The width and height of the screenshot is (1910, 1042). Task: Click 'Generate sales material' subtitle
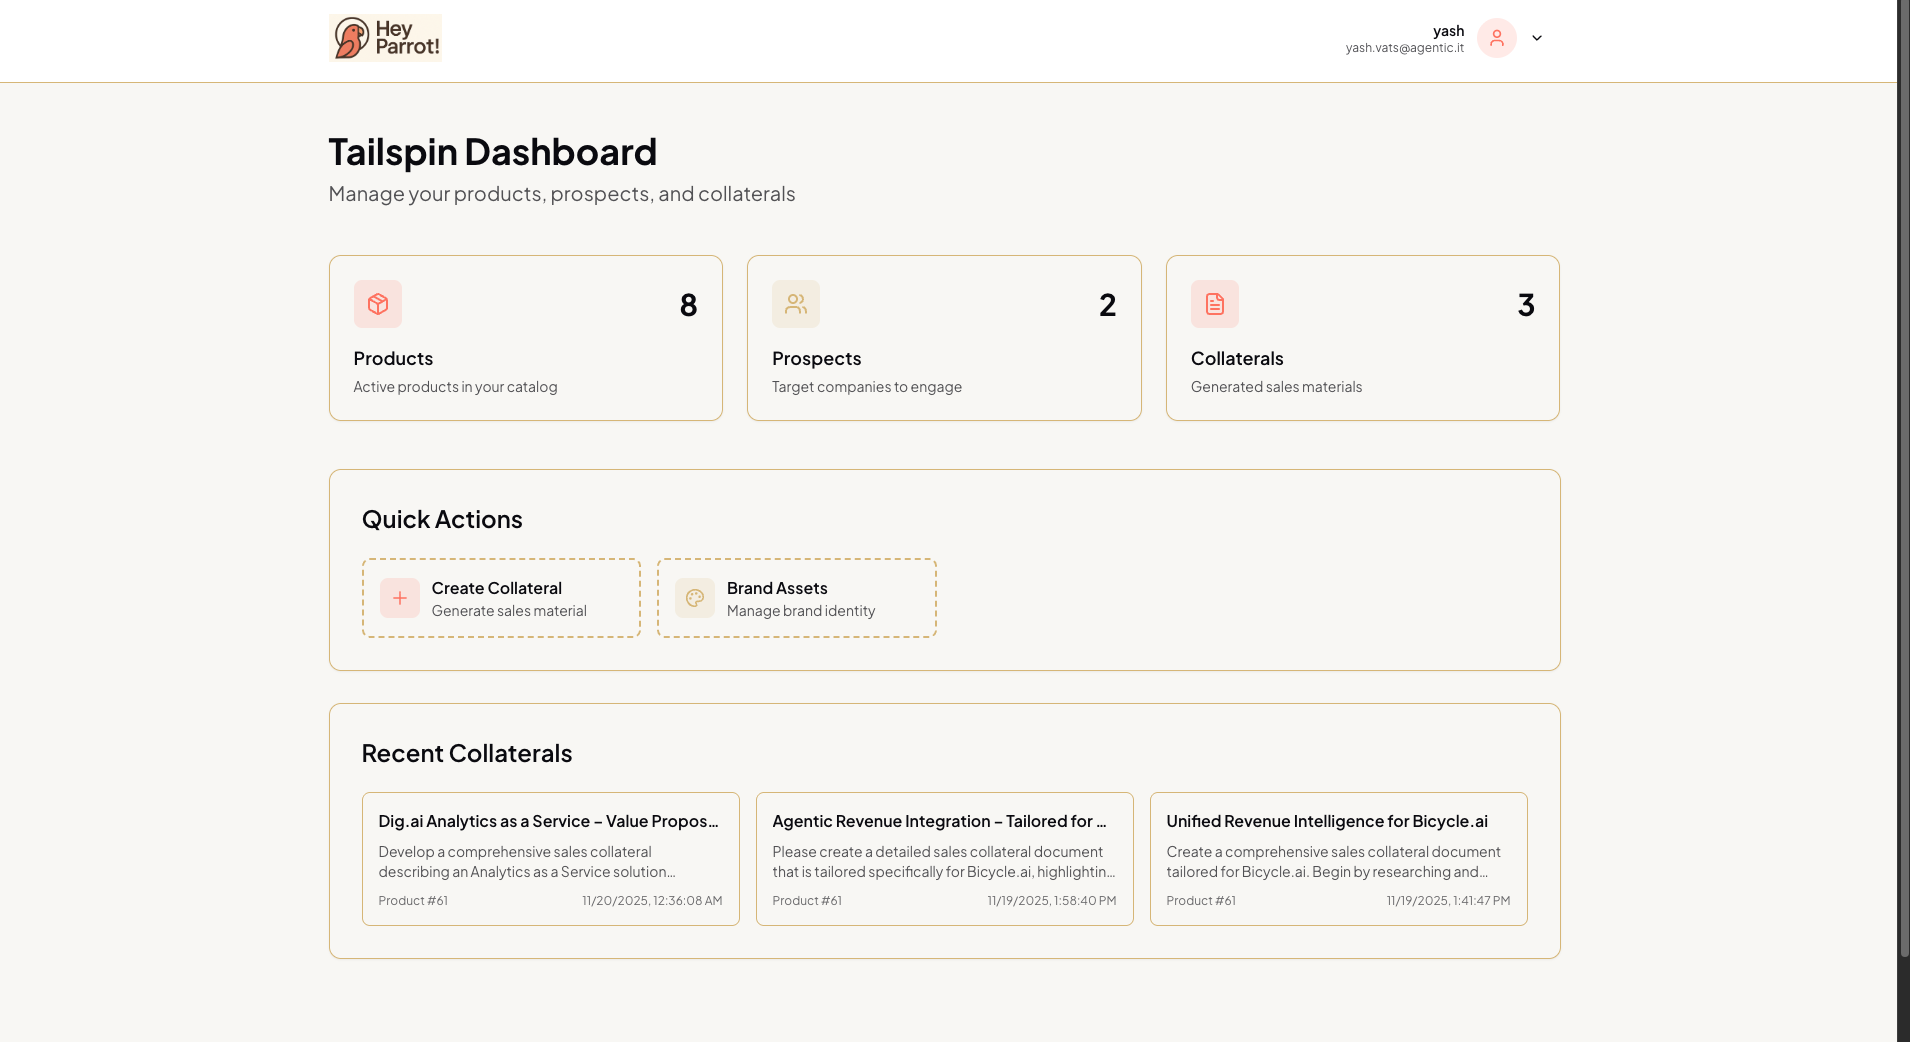coord(509,611)
